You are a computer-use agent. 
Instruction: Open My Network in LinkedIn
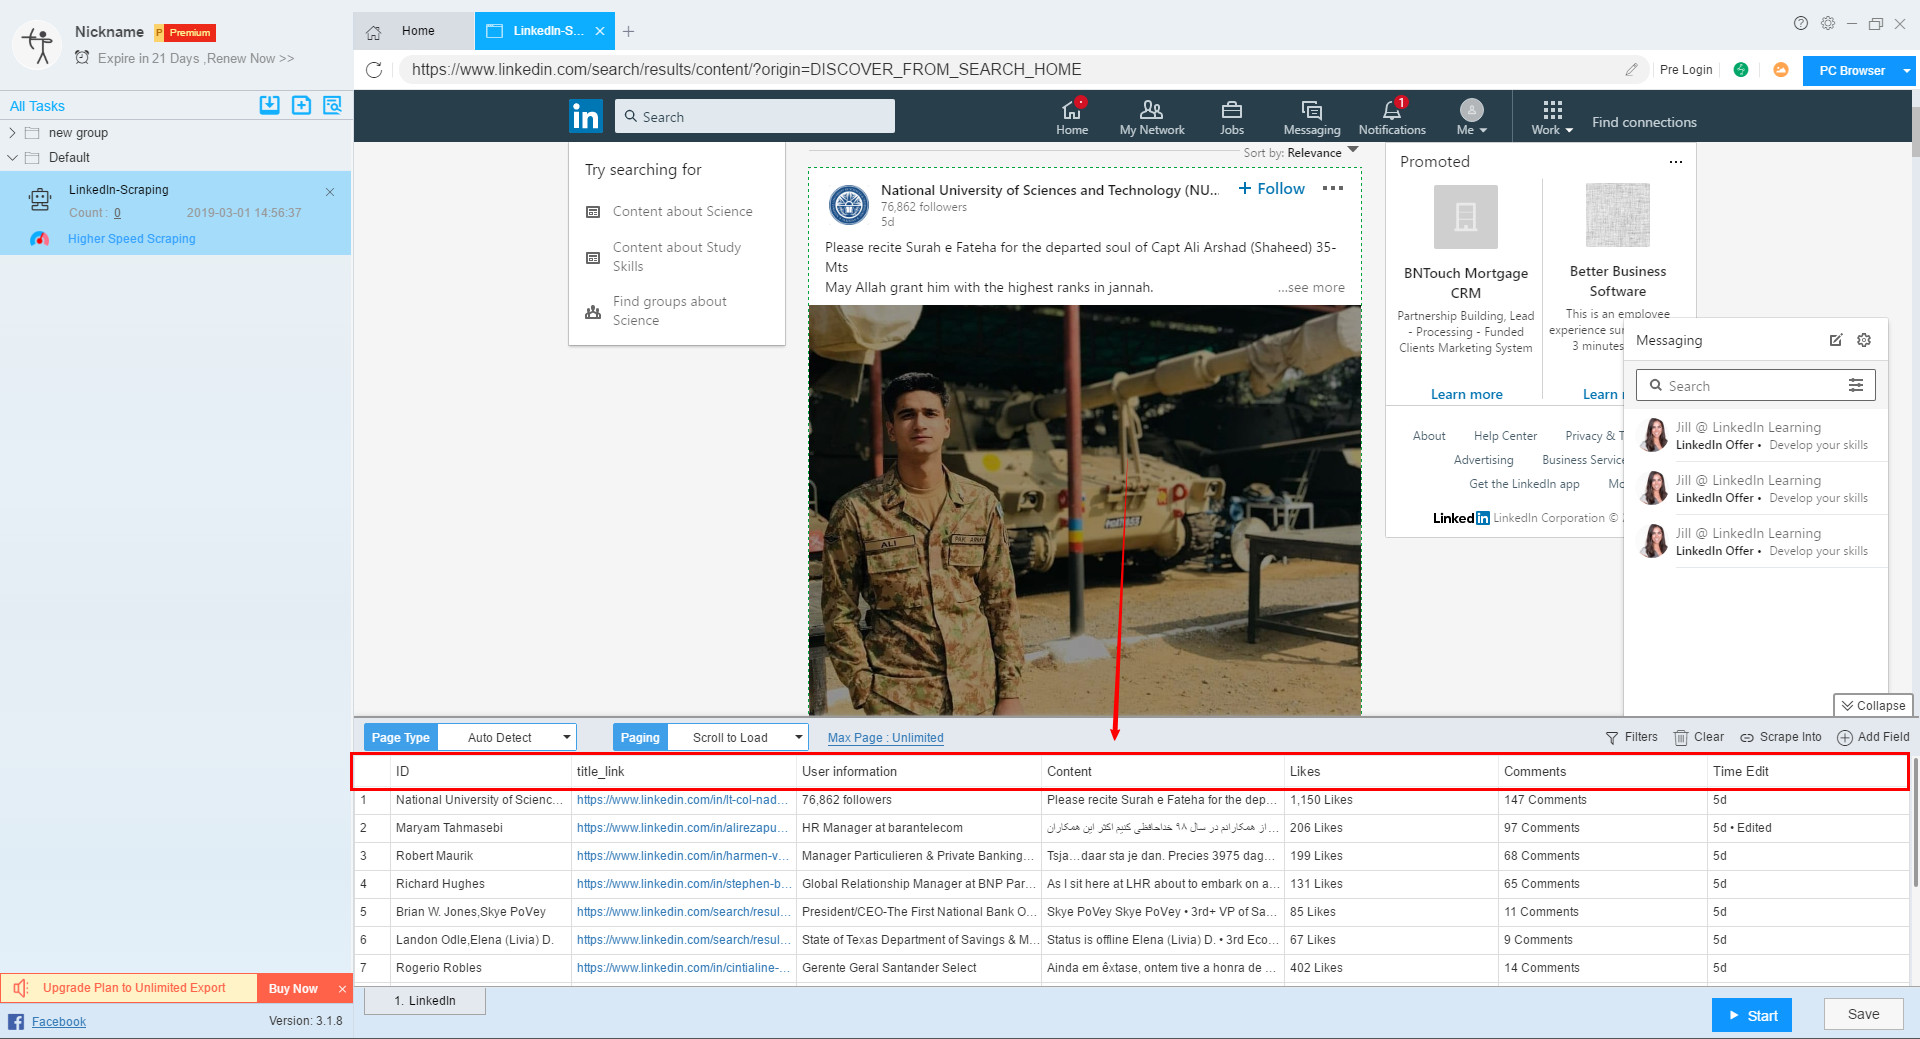(x=1152, y=117)
